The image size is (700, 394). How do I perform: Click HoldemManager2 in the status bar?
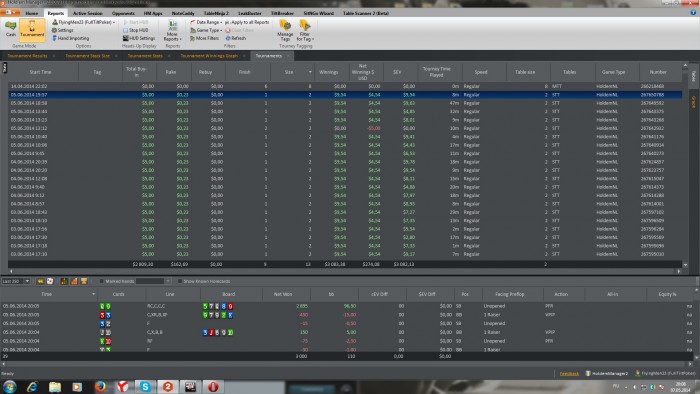(607, 373)
